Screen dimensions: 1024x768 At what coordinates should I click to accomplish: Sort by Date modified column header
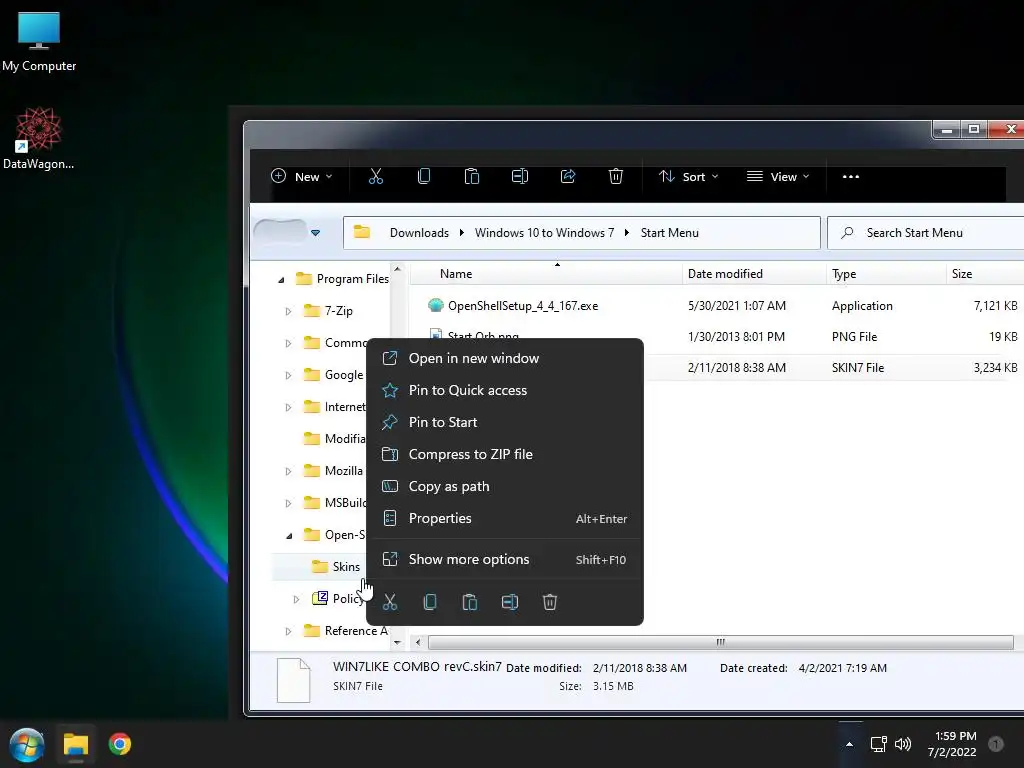[754, 274]
